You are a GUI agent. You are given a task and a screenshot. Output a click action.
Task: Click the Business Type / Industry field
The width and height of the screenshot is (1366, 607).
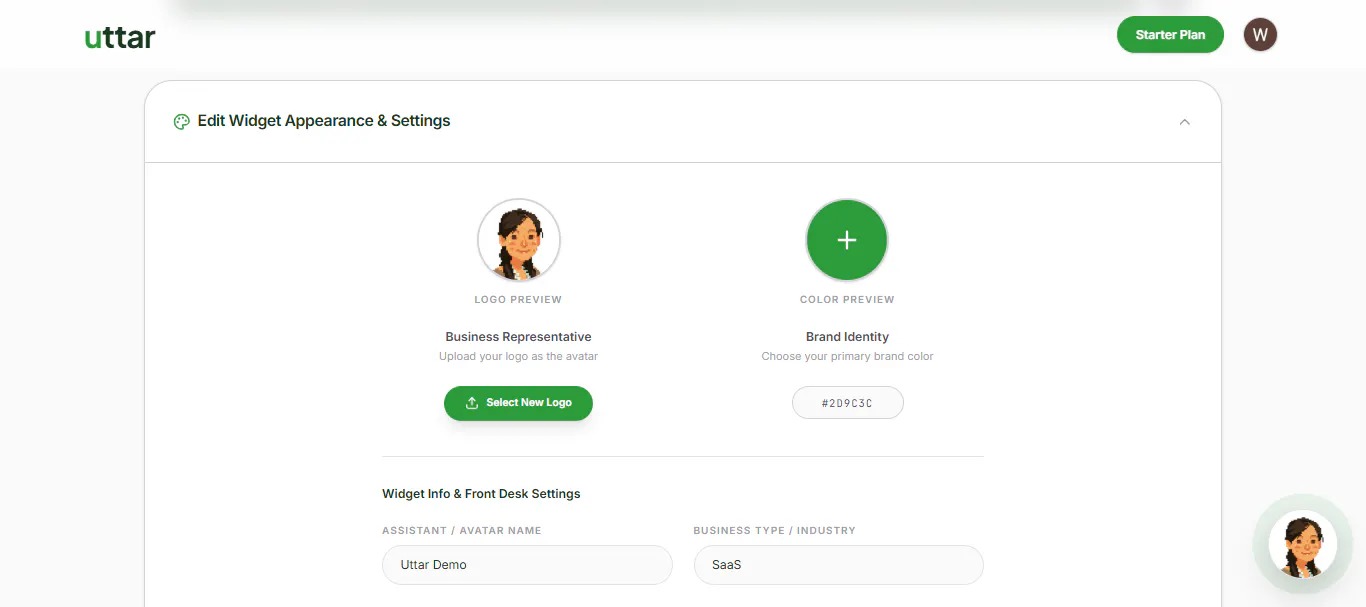(838, 565)
